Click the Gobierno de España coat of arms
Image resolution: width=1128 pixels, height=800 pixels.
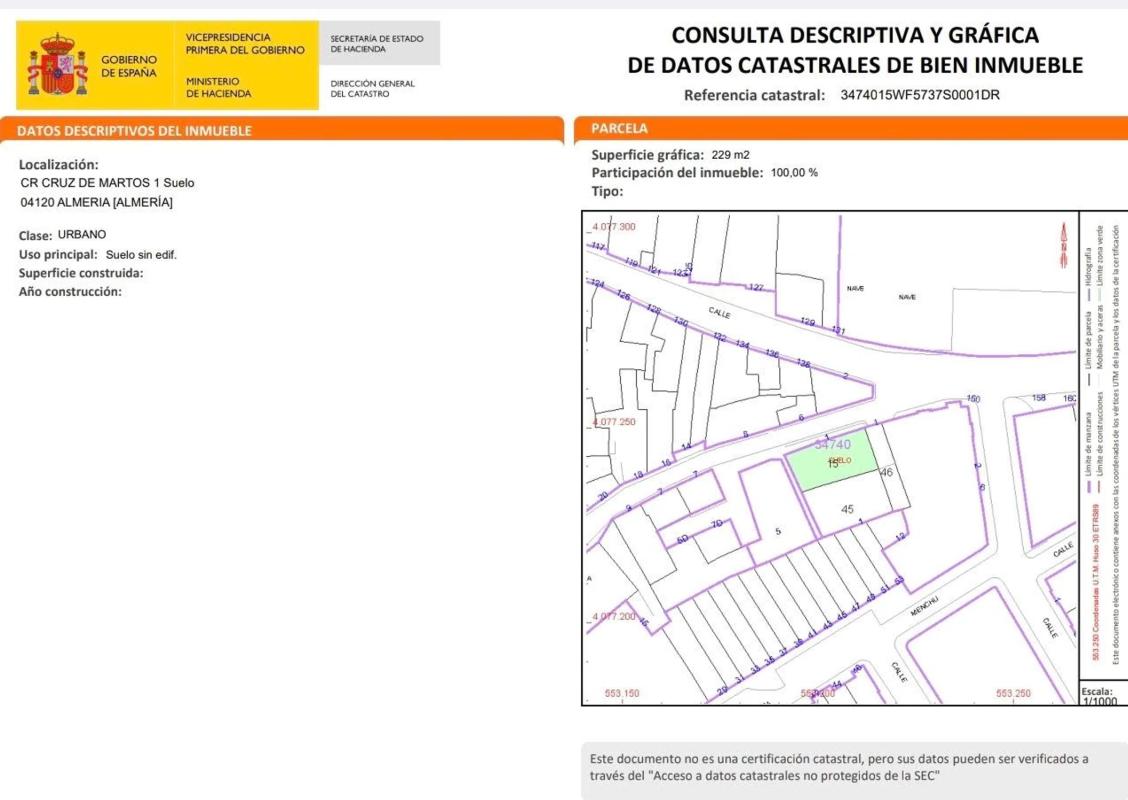coord(57,65)
